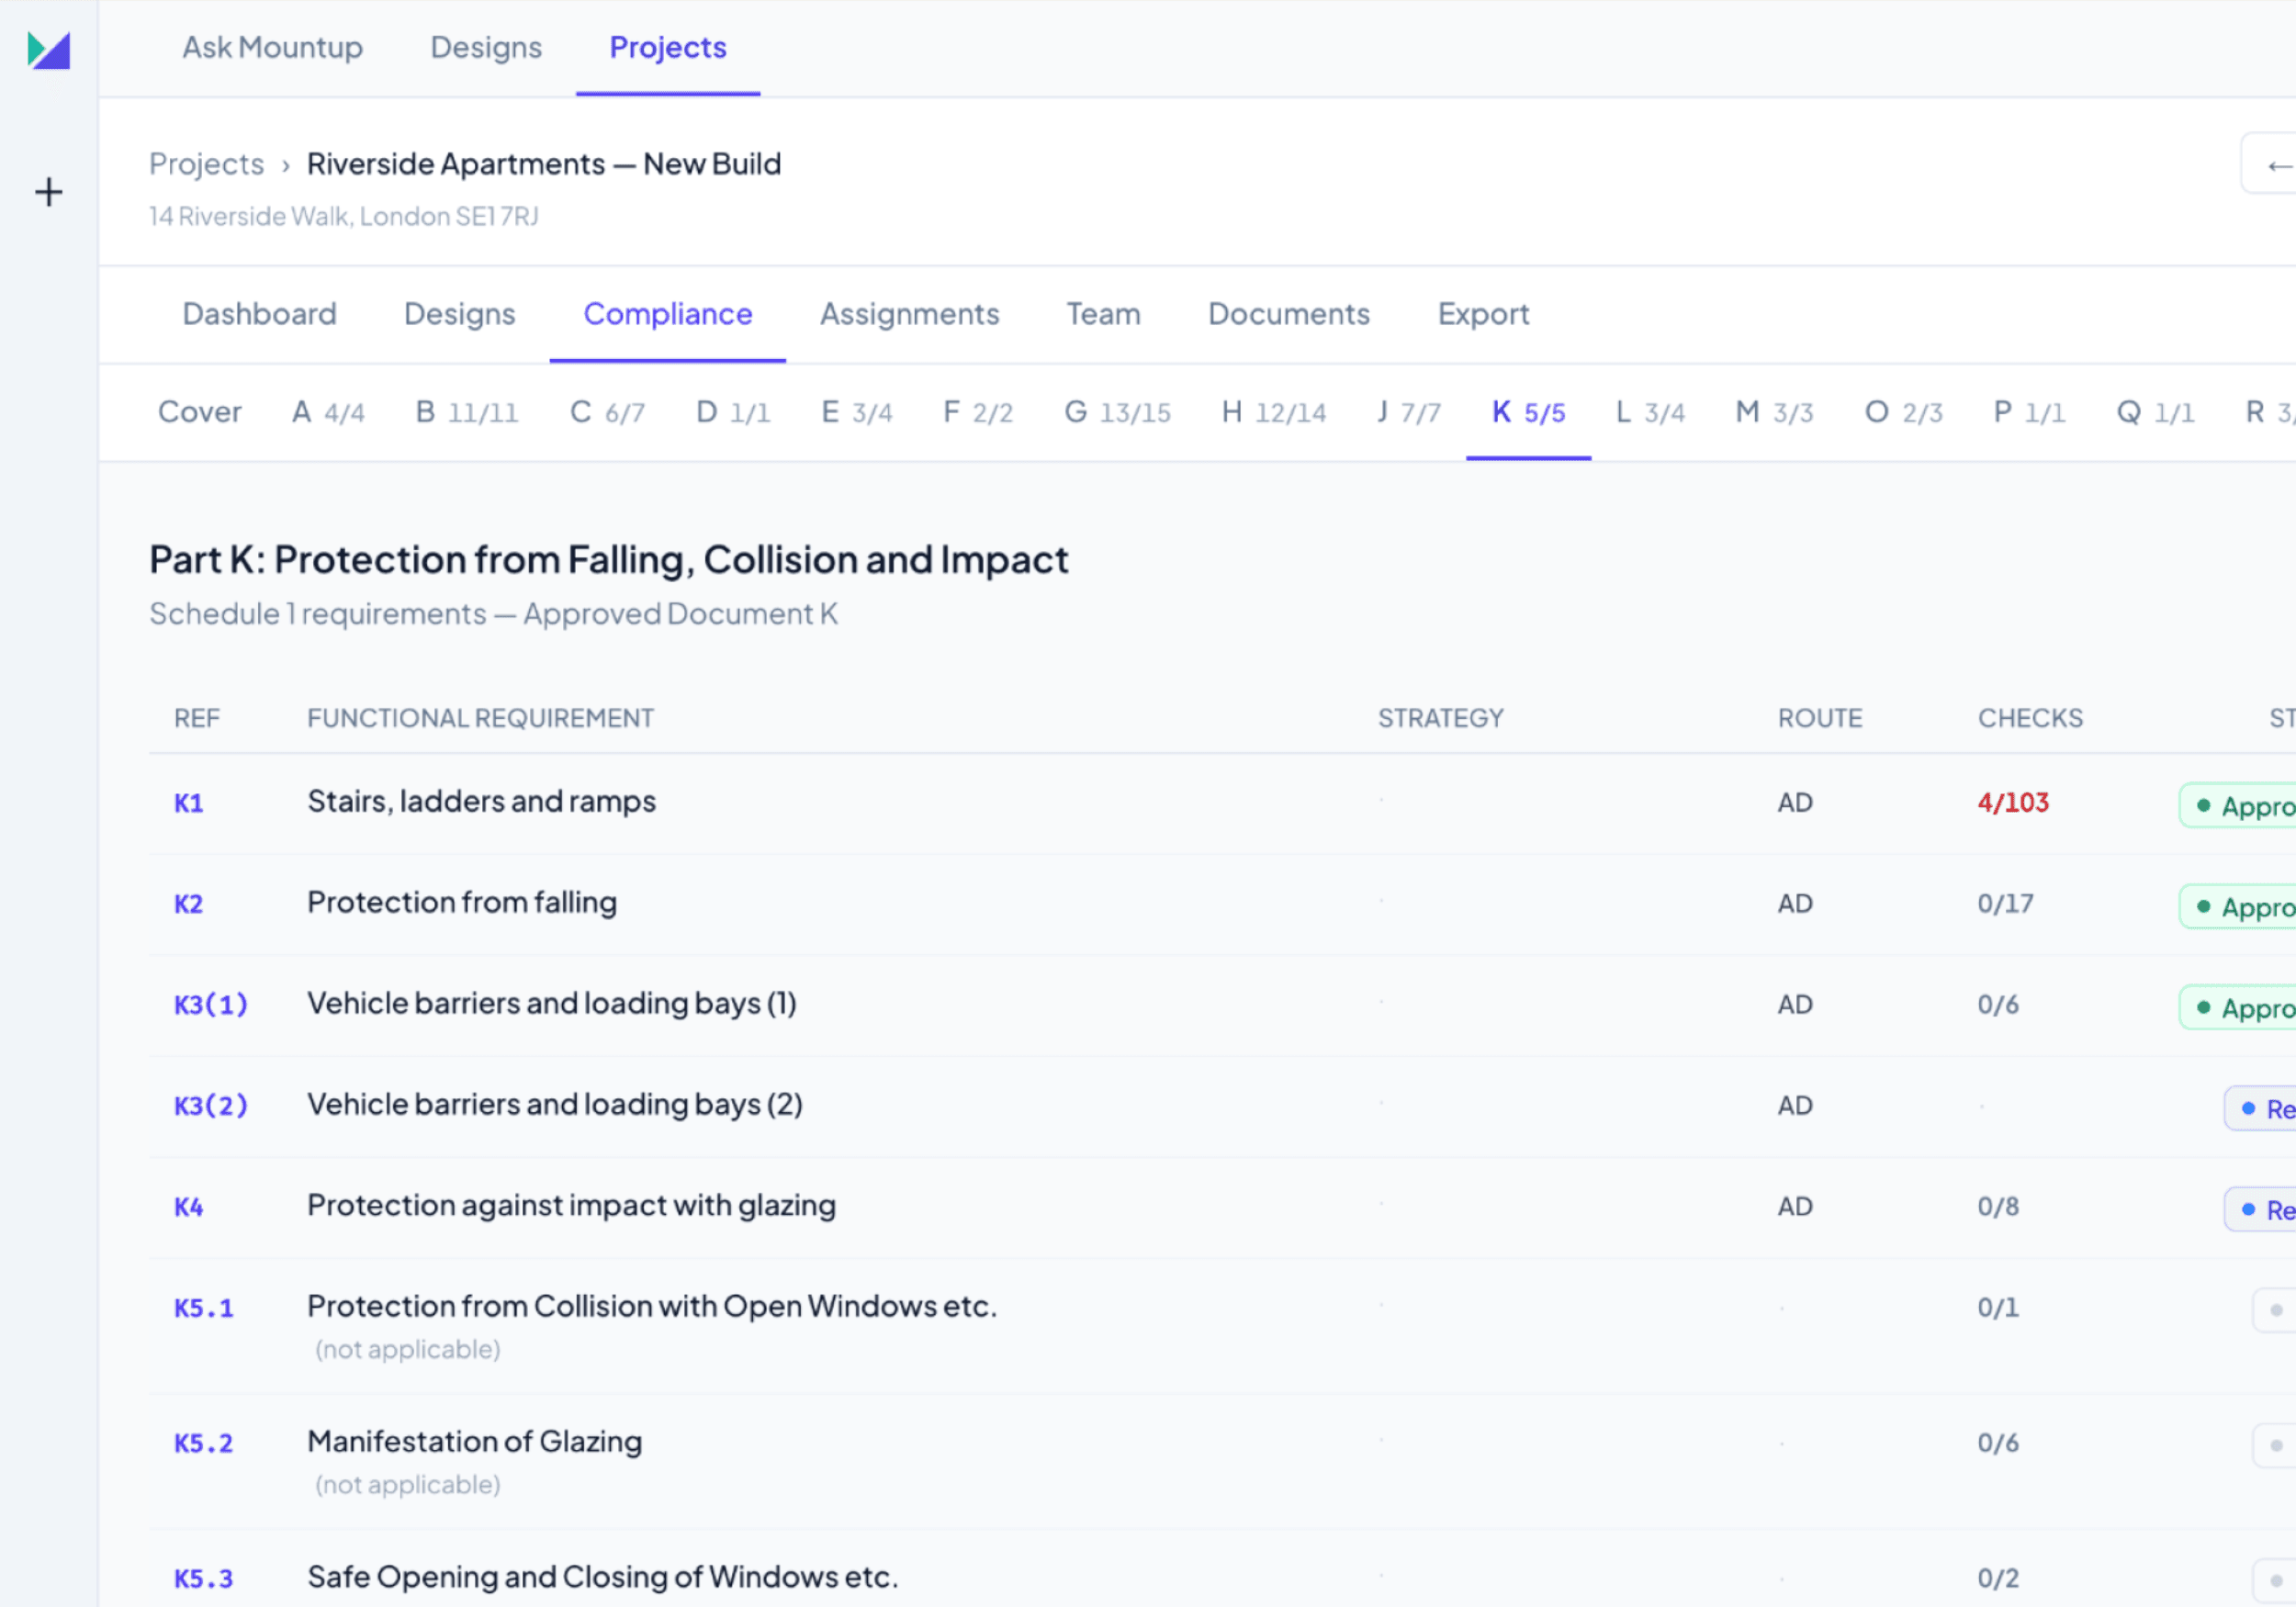Click 'Protection from falling' requirement

click(462, 903)
